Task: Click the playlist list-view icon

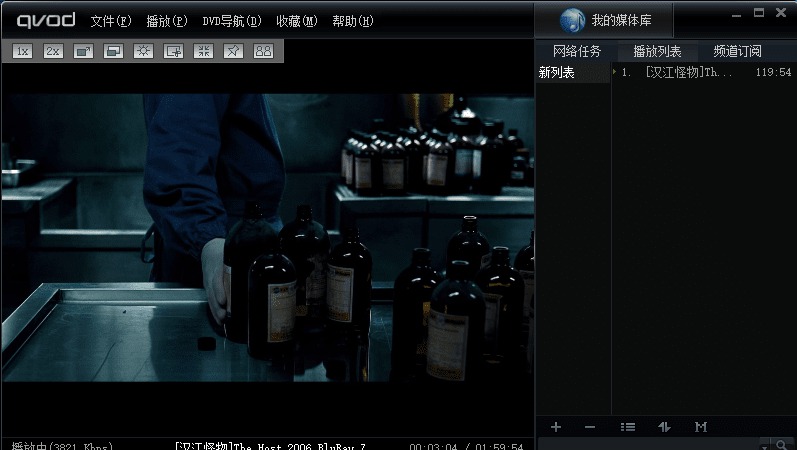Action: (x=627, y=427)
